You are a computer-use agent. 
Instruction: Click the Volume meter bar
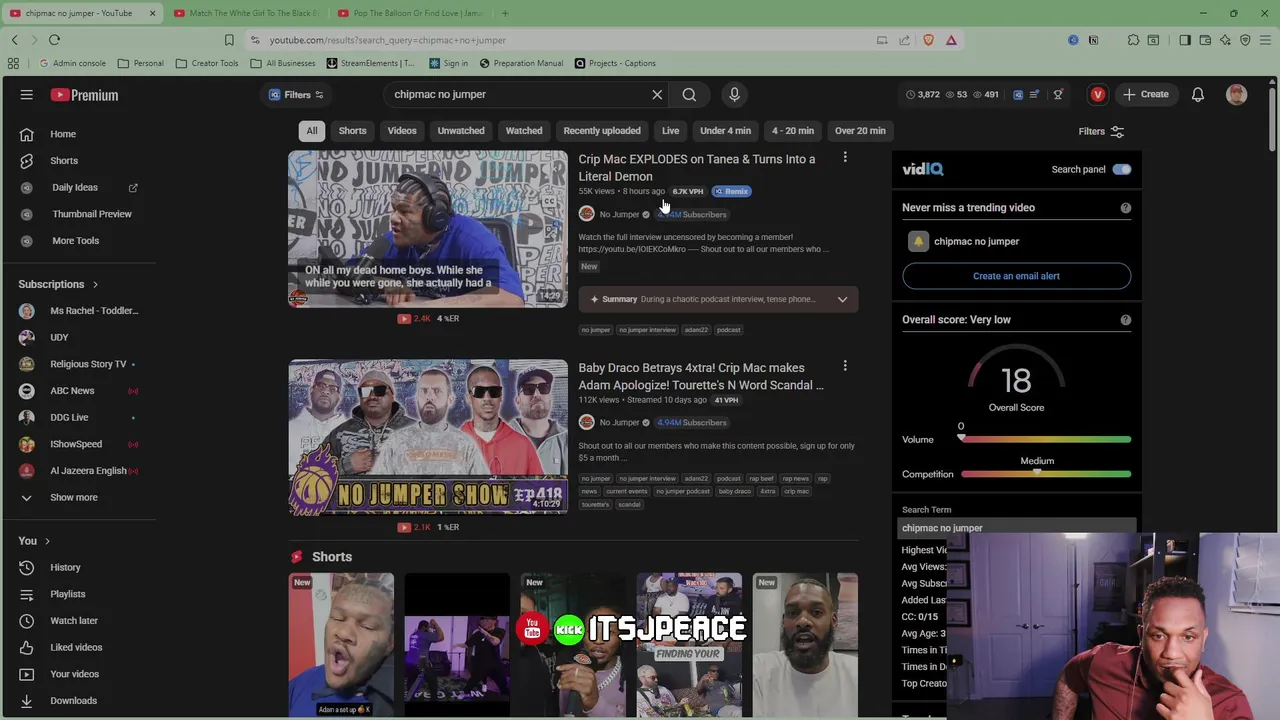click(x=1046, y=439)
